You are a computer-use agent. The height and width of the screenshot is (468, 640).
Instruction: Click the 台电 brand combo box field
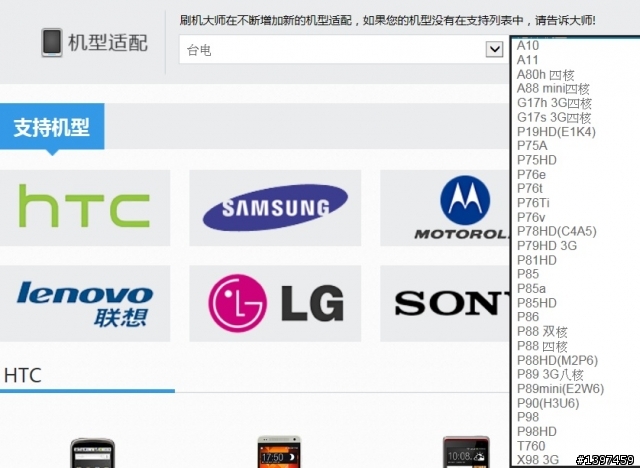342,49
